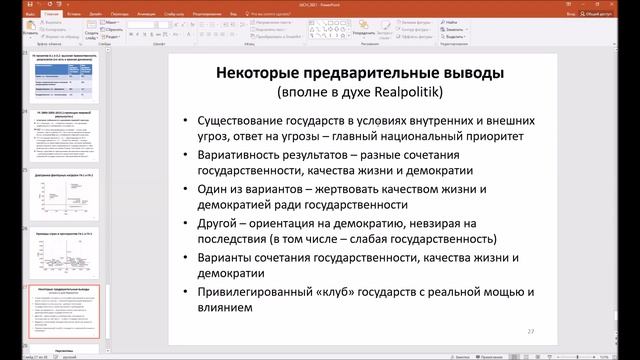Image resolution: width=640 pixels, height=360 pixels.
Task: Click Reset (Сбросить) slide button
Action: coord(111,29)
